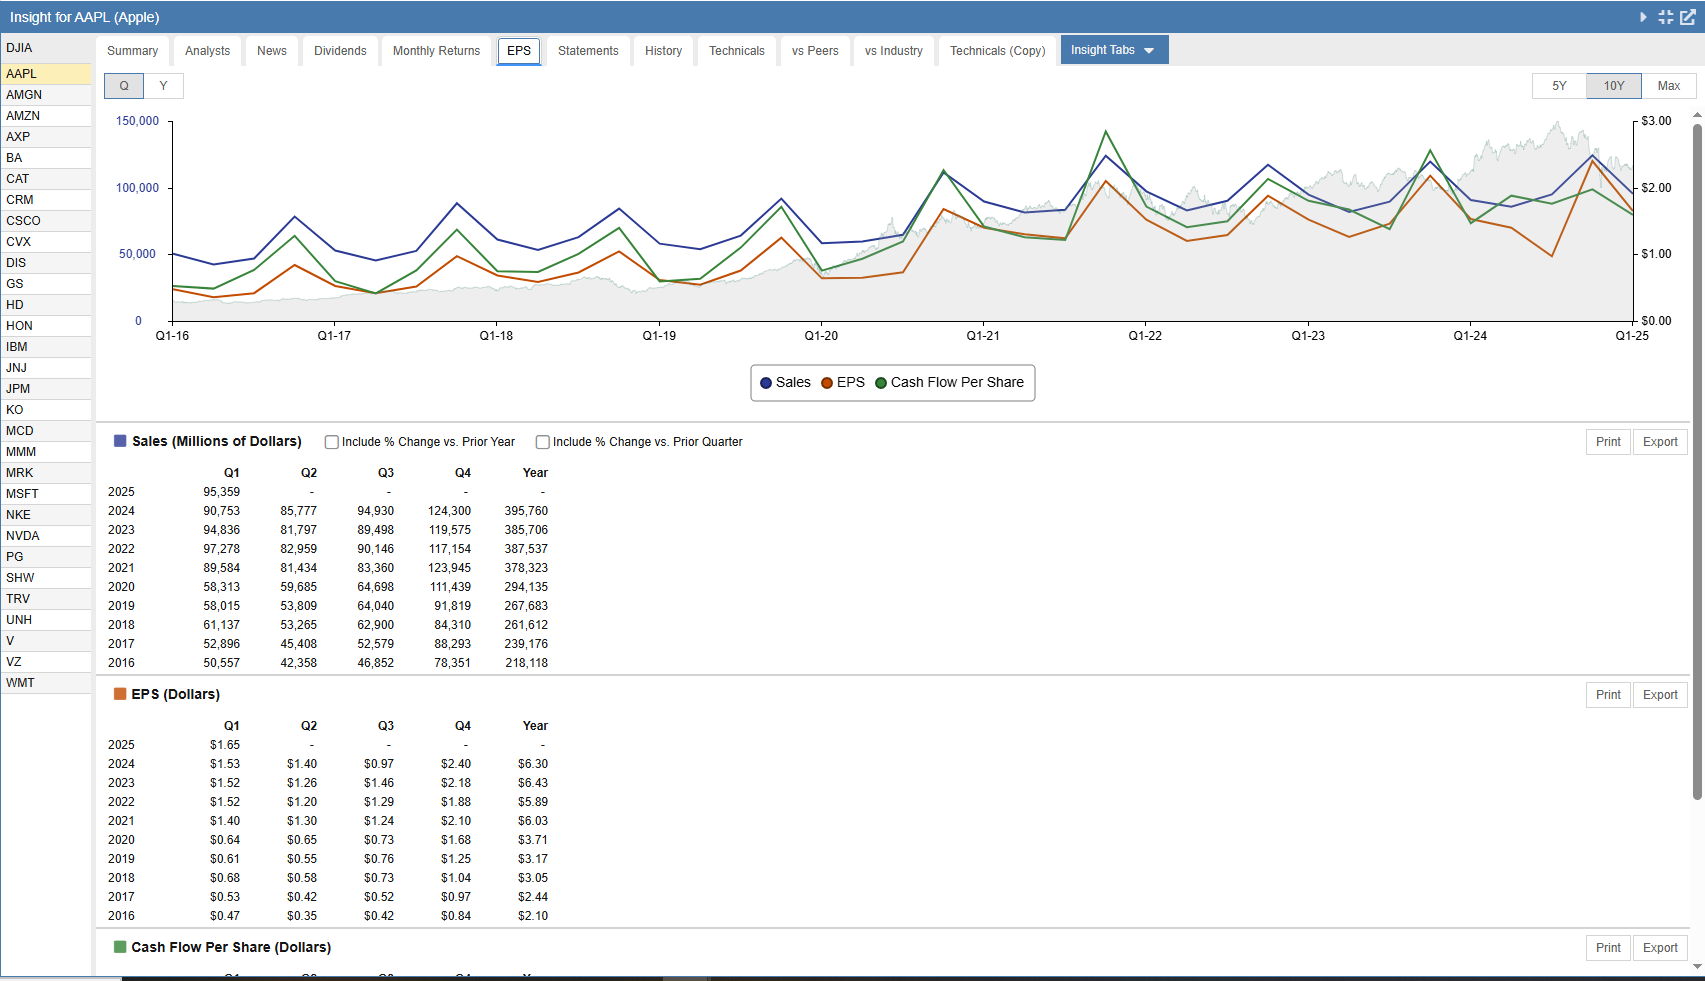
Task: Select WMT in the ticker list
Action: (x=46, y=683)
